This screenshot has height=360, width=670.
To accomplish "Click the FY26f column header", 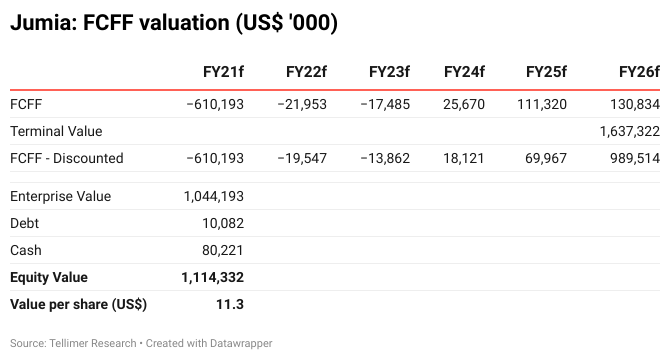I will coord(639,72).
